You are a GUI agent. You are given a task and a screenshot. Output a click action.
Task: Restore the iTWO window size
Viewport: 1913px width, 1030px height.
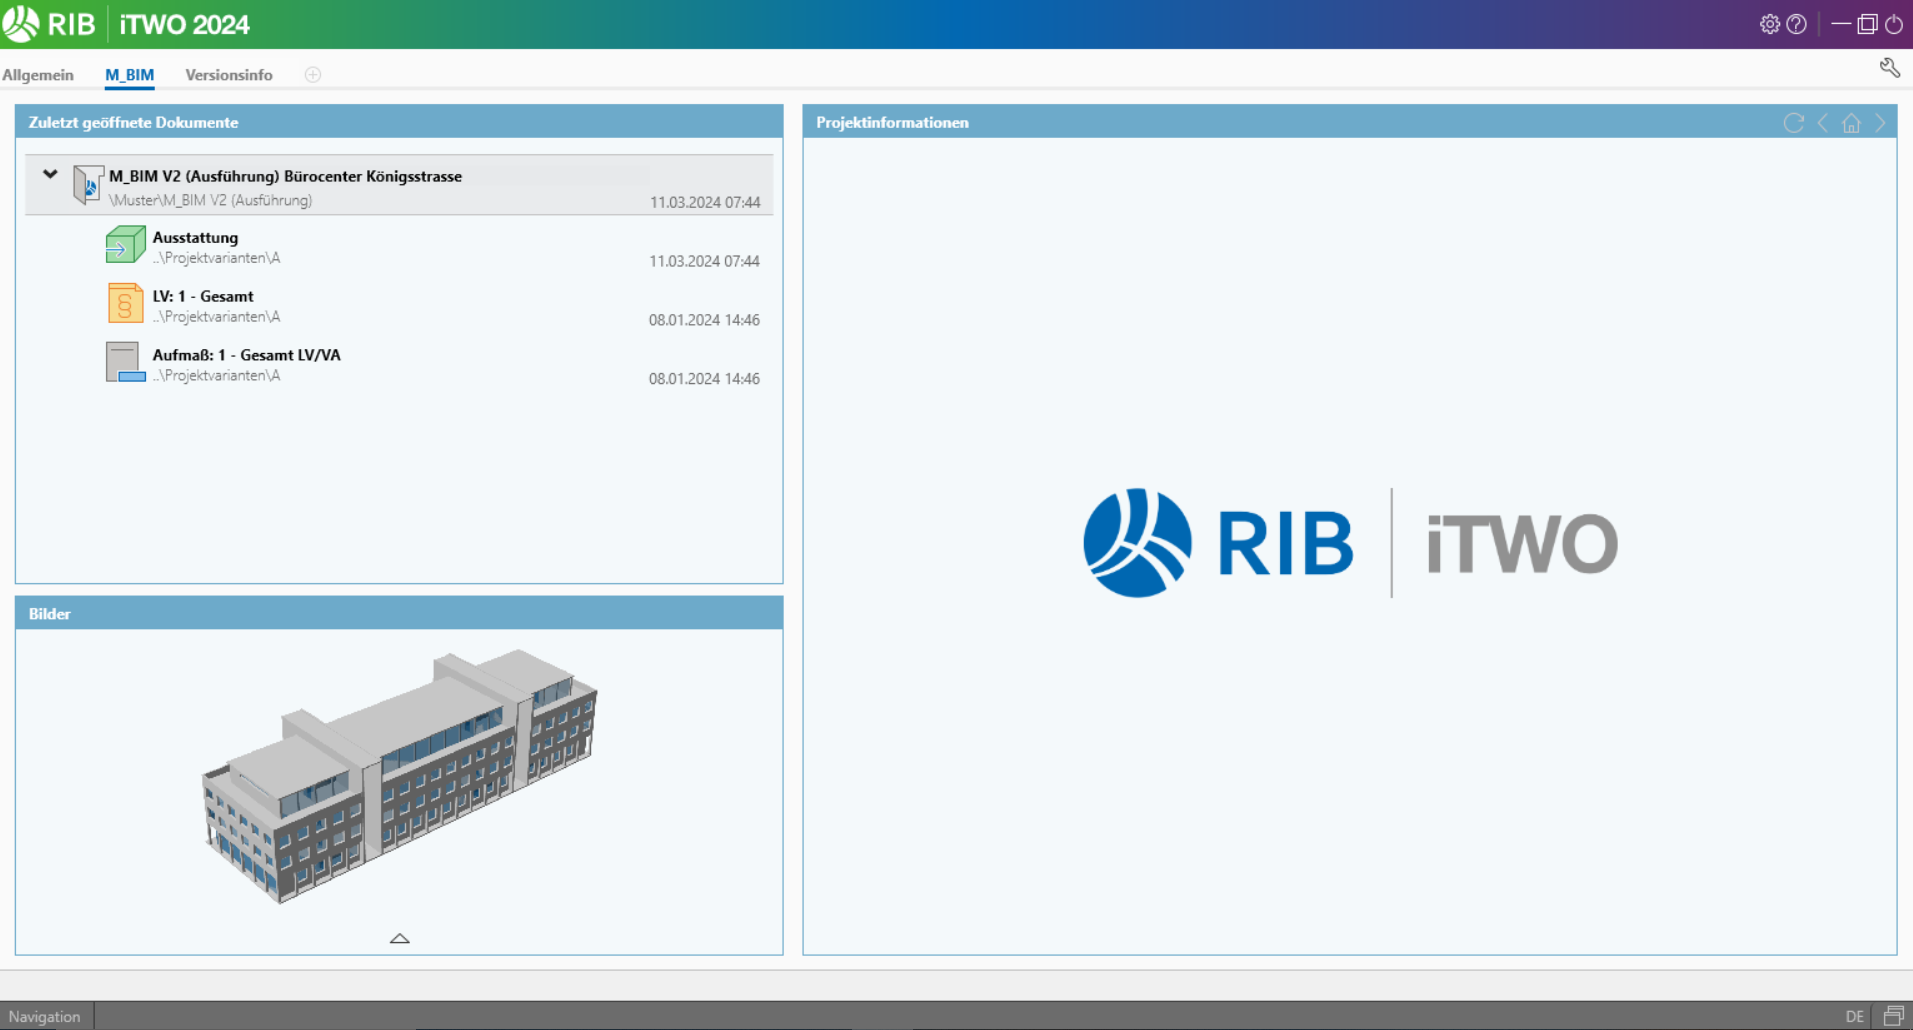point(1867,24)
